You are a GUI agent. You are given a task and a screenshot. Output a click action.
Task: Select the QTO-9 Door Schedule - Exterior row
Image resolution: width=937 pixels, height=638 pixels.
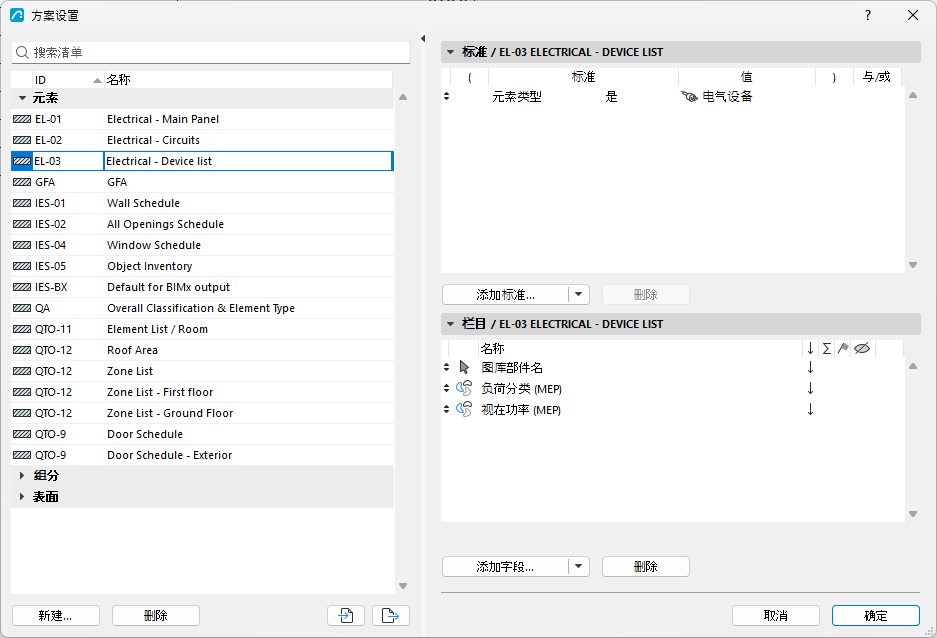(x=203, y=455)
